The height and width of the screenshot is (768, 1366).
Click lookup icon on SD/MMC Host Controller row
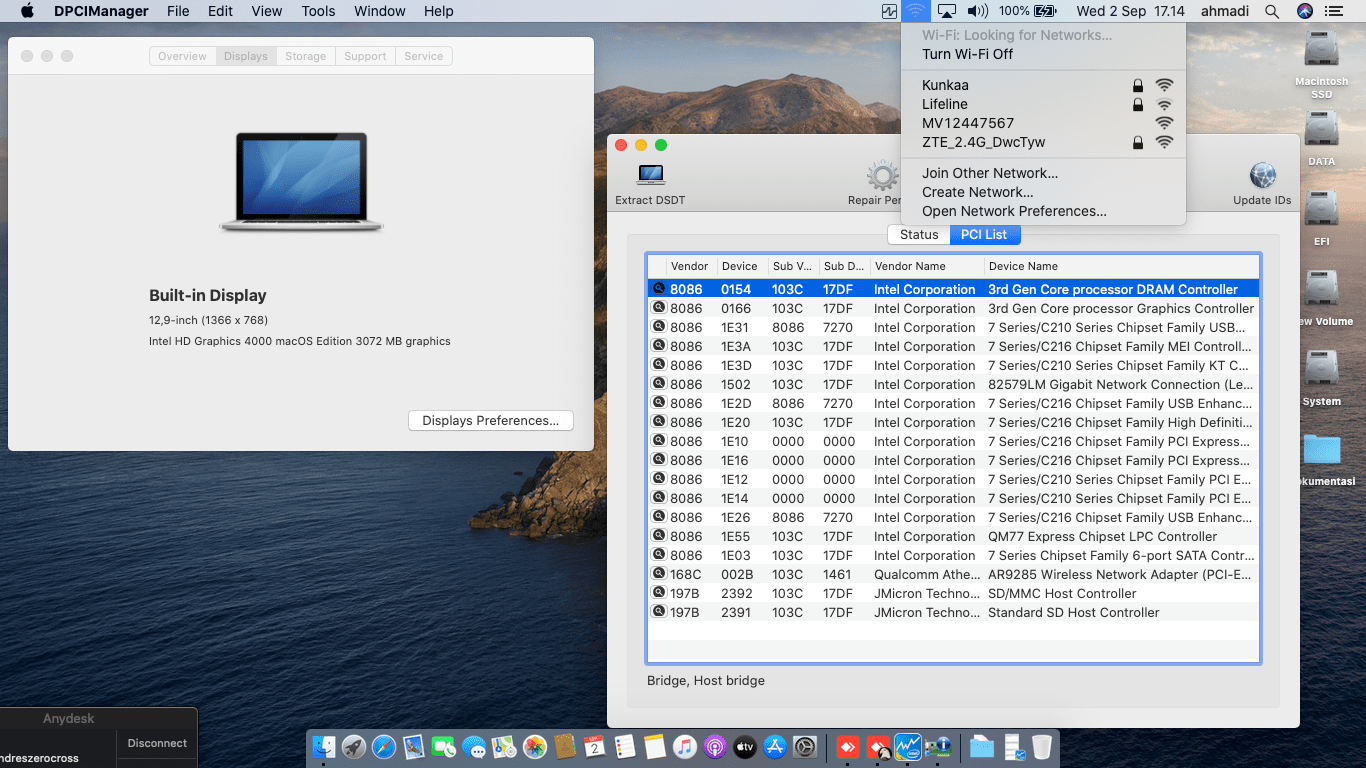click(659, 592)
